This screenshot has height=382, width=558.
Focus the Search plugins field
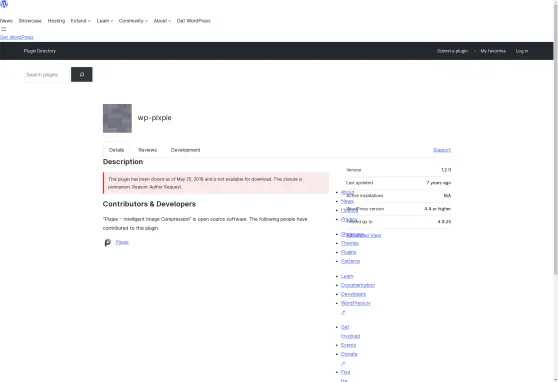click(47, 75)
